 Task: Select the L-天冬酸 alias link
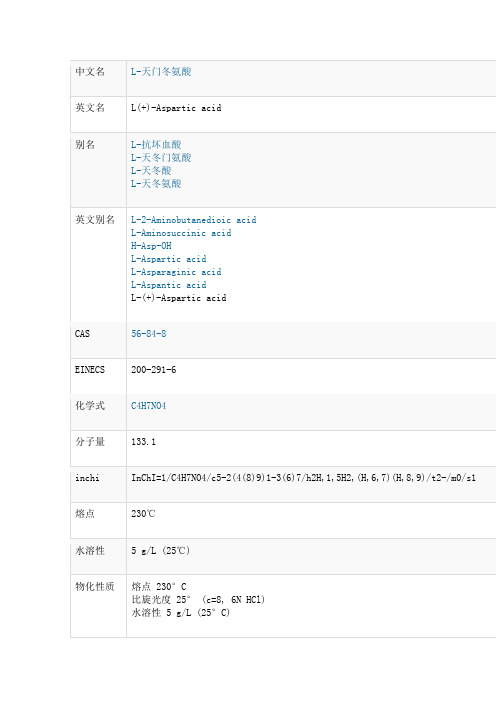(151, 171)
